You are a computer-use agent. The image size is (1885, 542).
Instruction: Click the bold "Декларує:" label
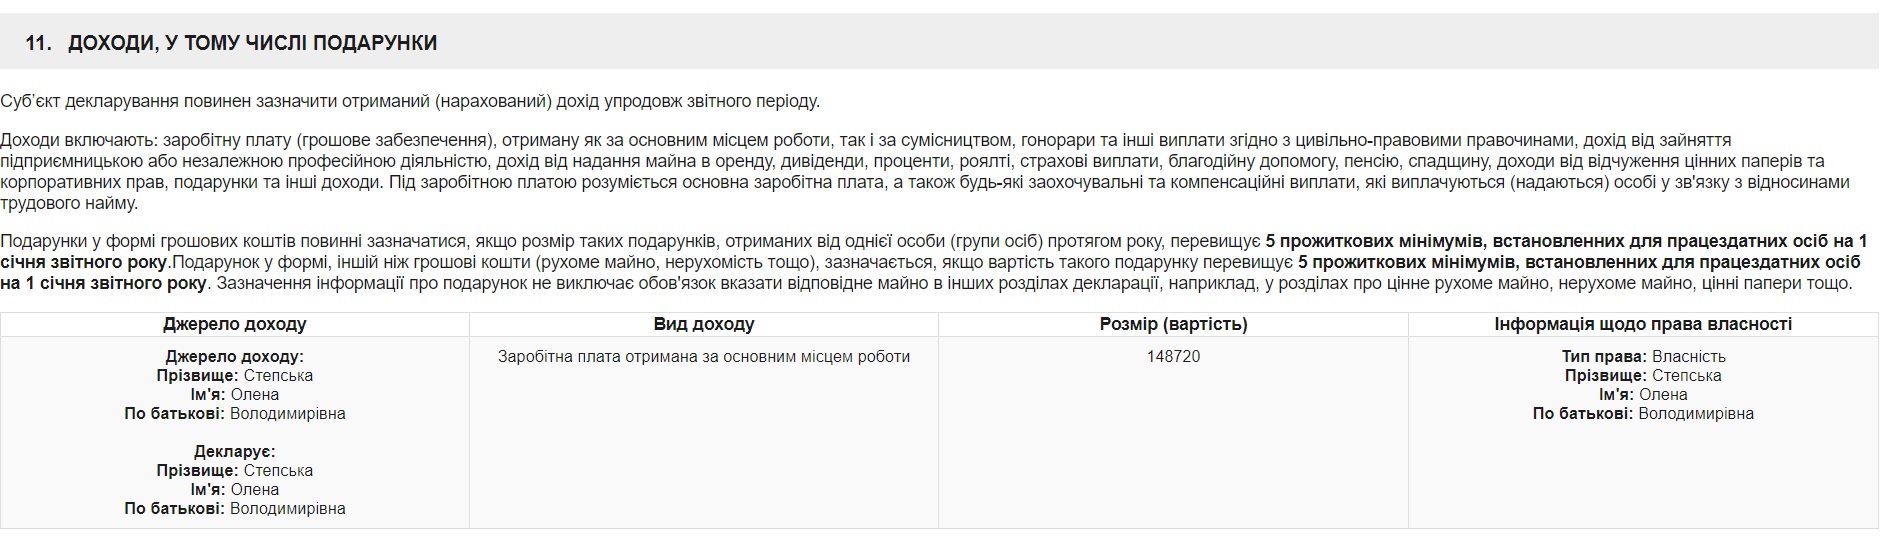(234, 451)
